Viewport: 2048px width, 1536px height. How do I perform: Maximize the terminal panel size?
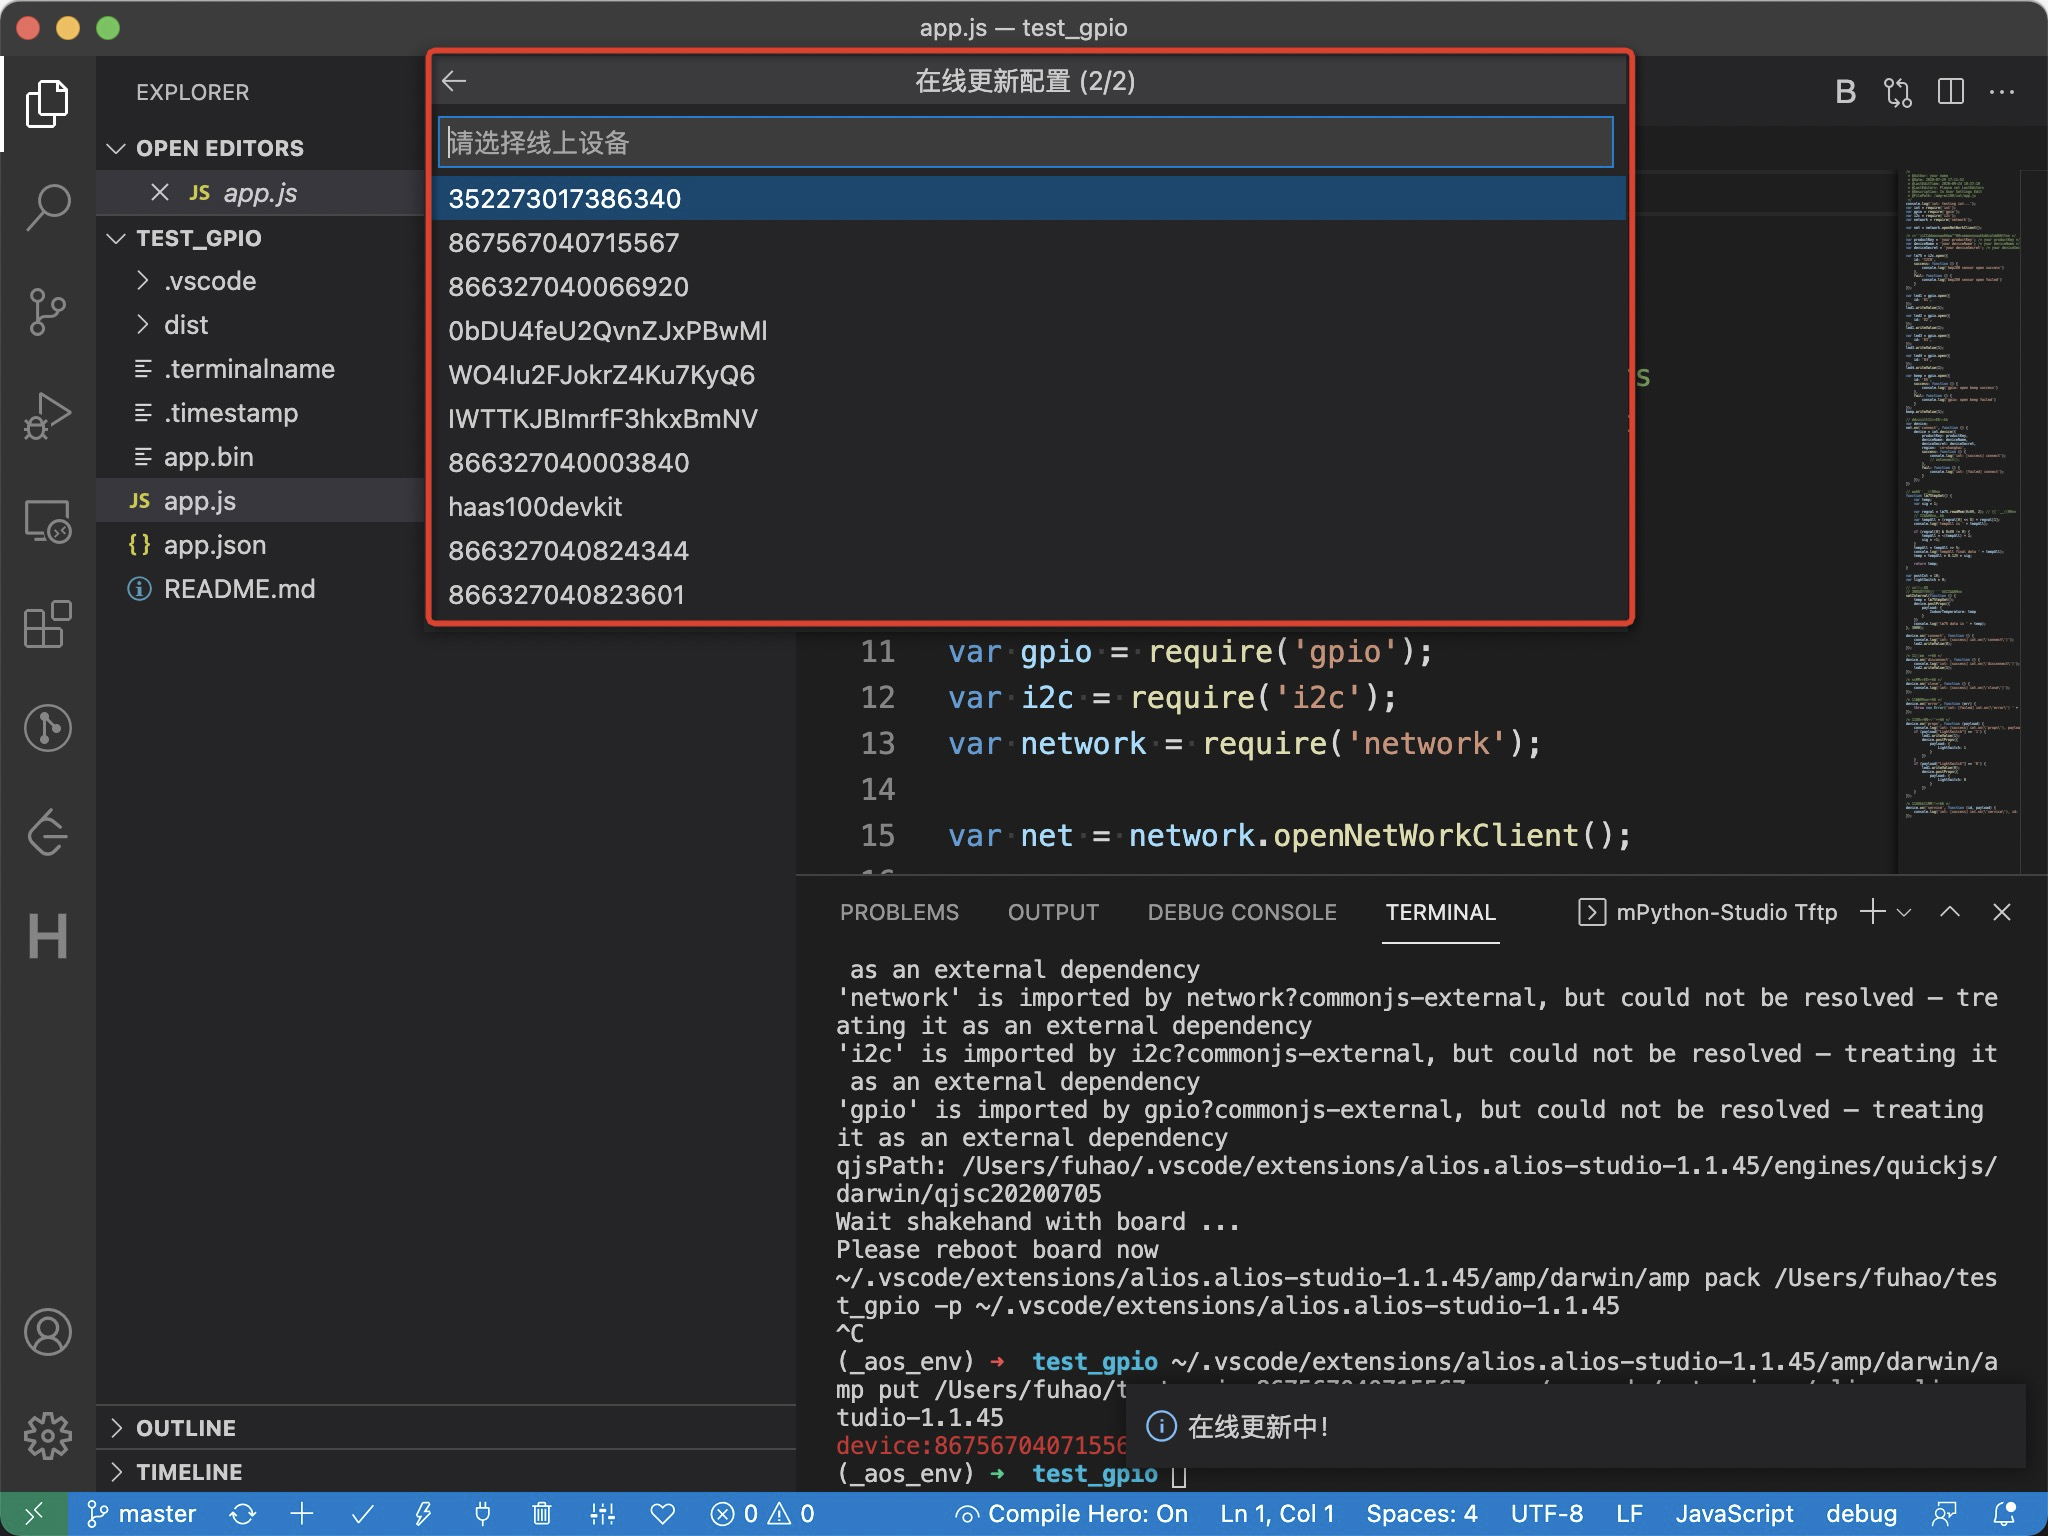click(1950, 912)
